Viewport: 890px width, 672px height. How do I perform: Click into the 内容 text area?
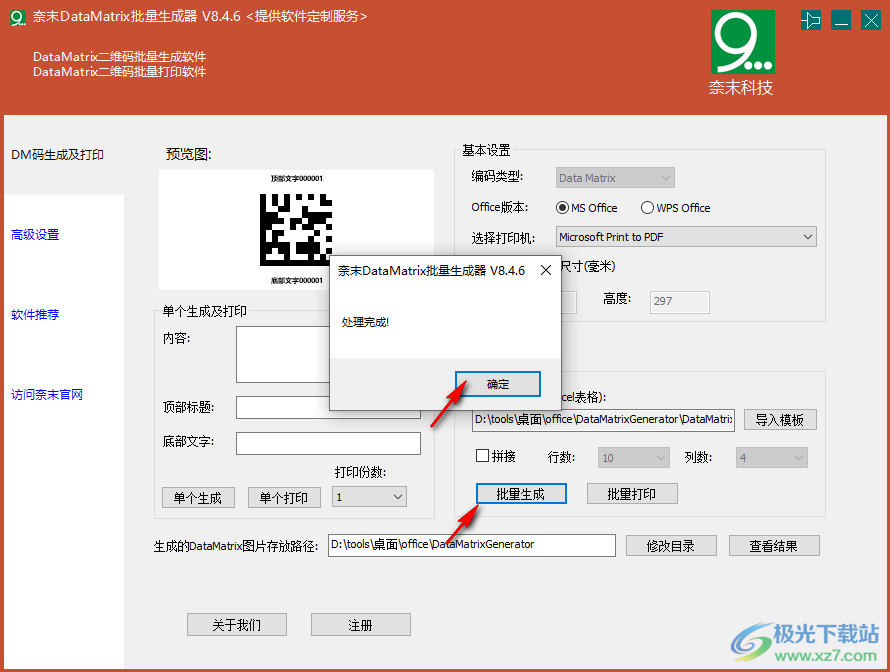[x=283, y=354]
